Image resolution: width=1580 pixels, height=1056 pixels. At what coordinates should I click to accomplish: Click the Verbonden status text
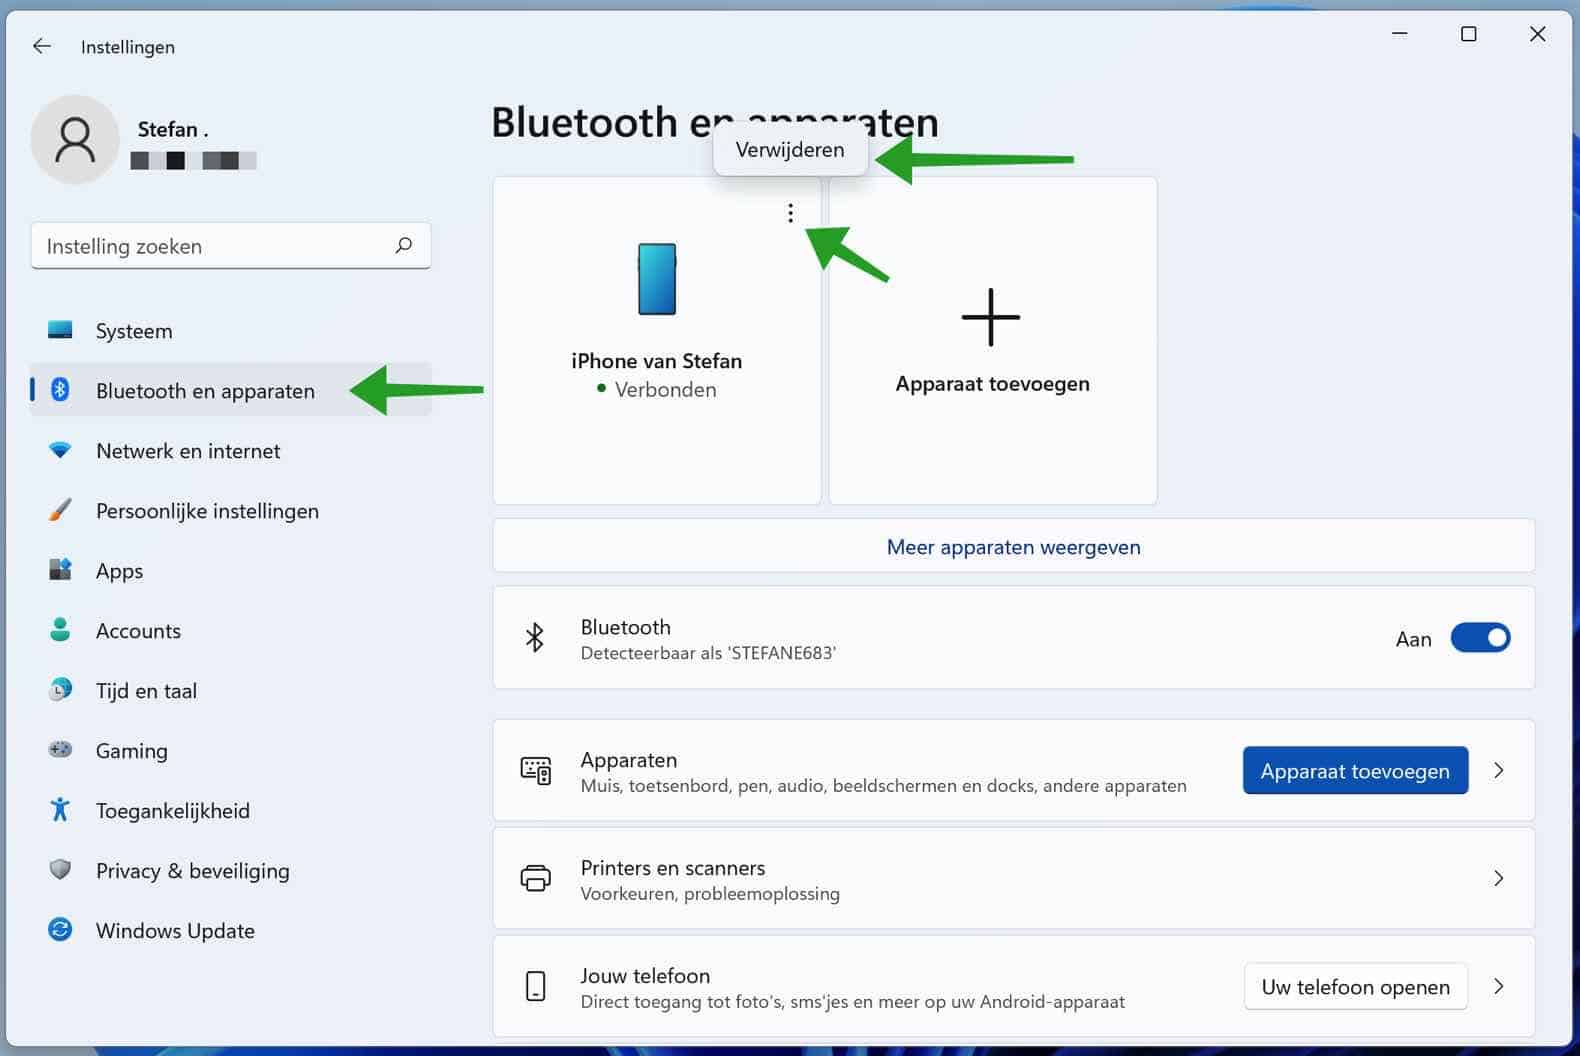tap(665, 390)
